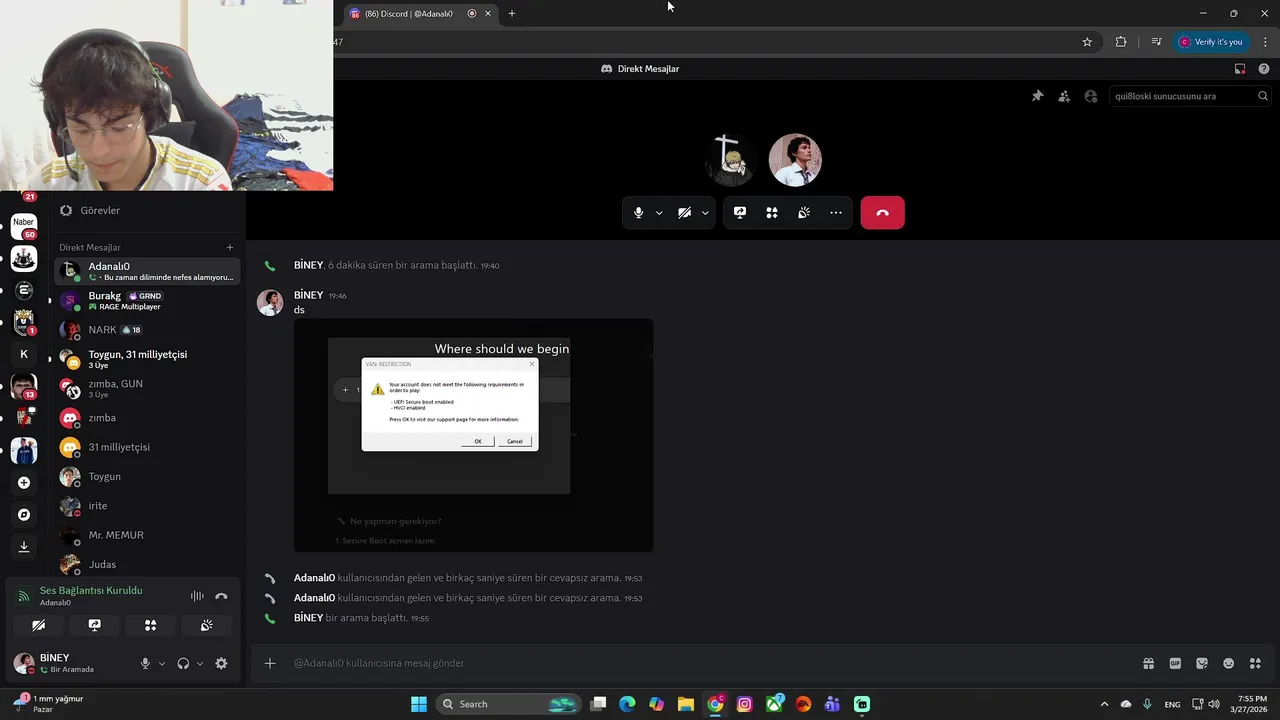Deafen headphones in user panel
This screenshot has height=720, width=1280.
(183, 664)
